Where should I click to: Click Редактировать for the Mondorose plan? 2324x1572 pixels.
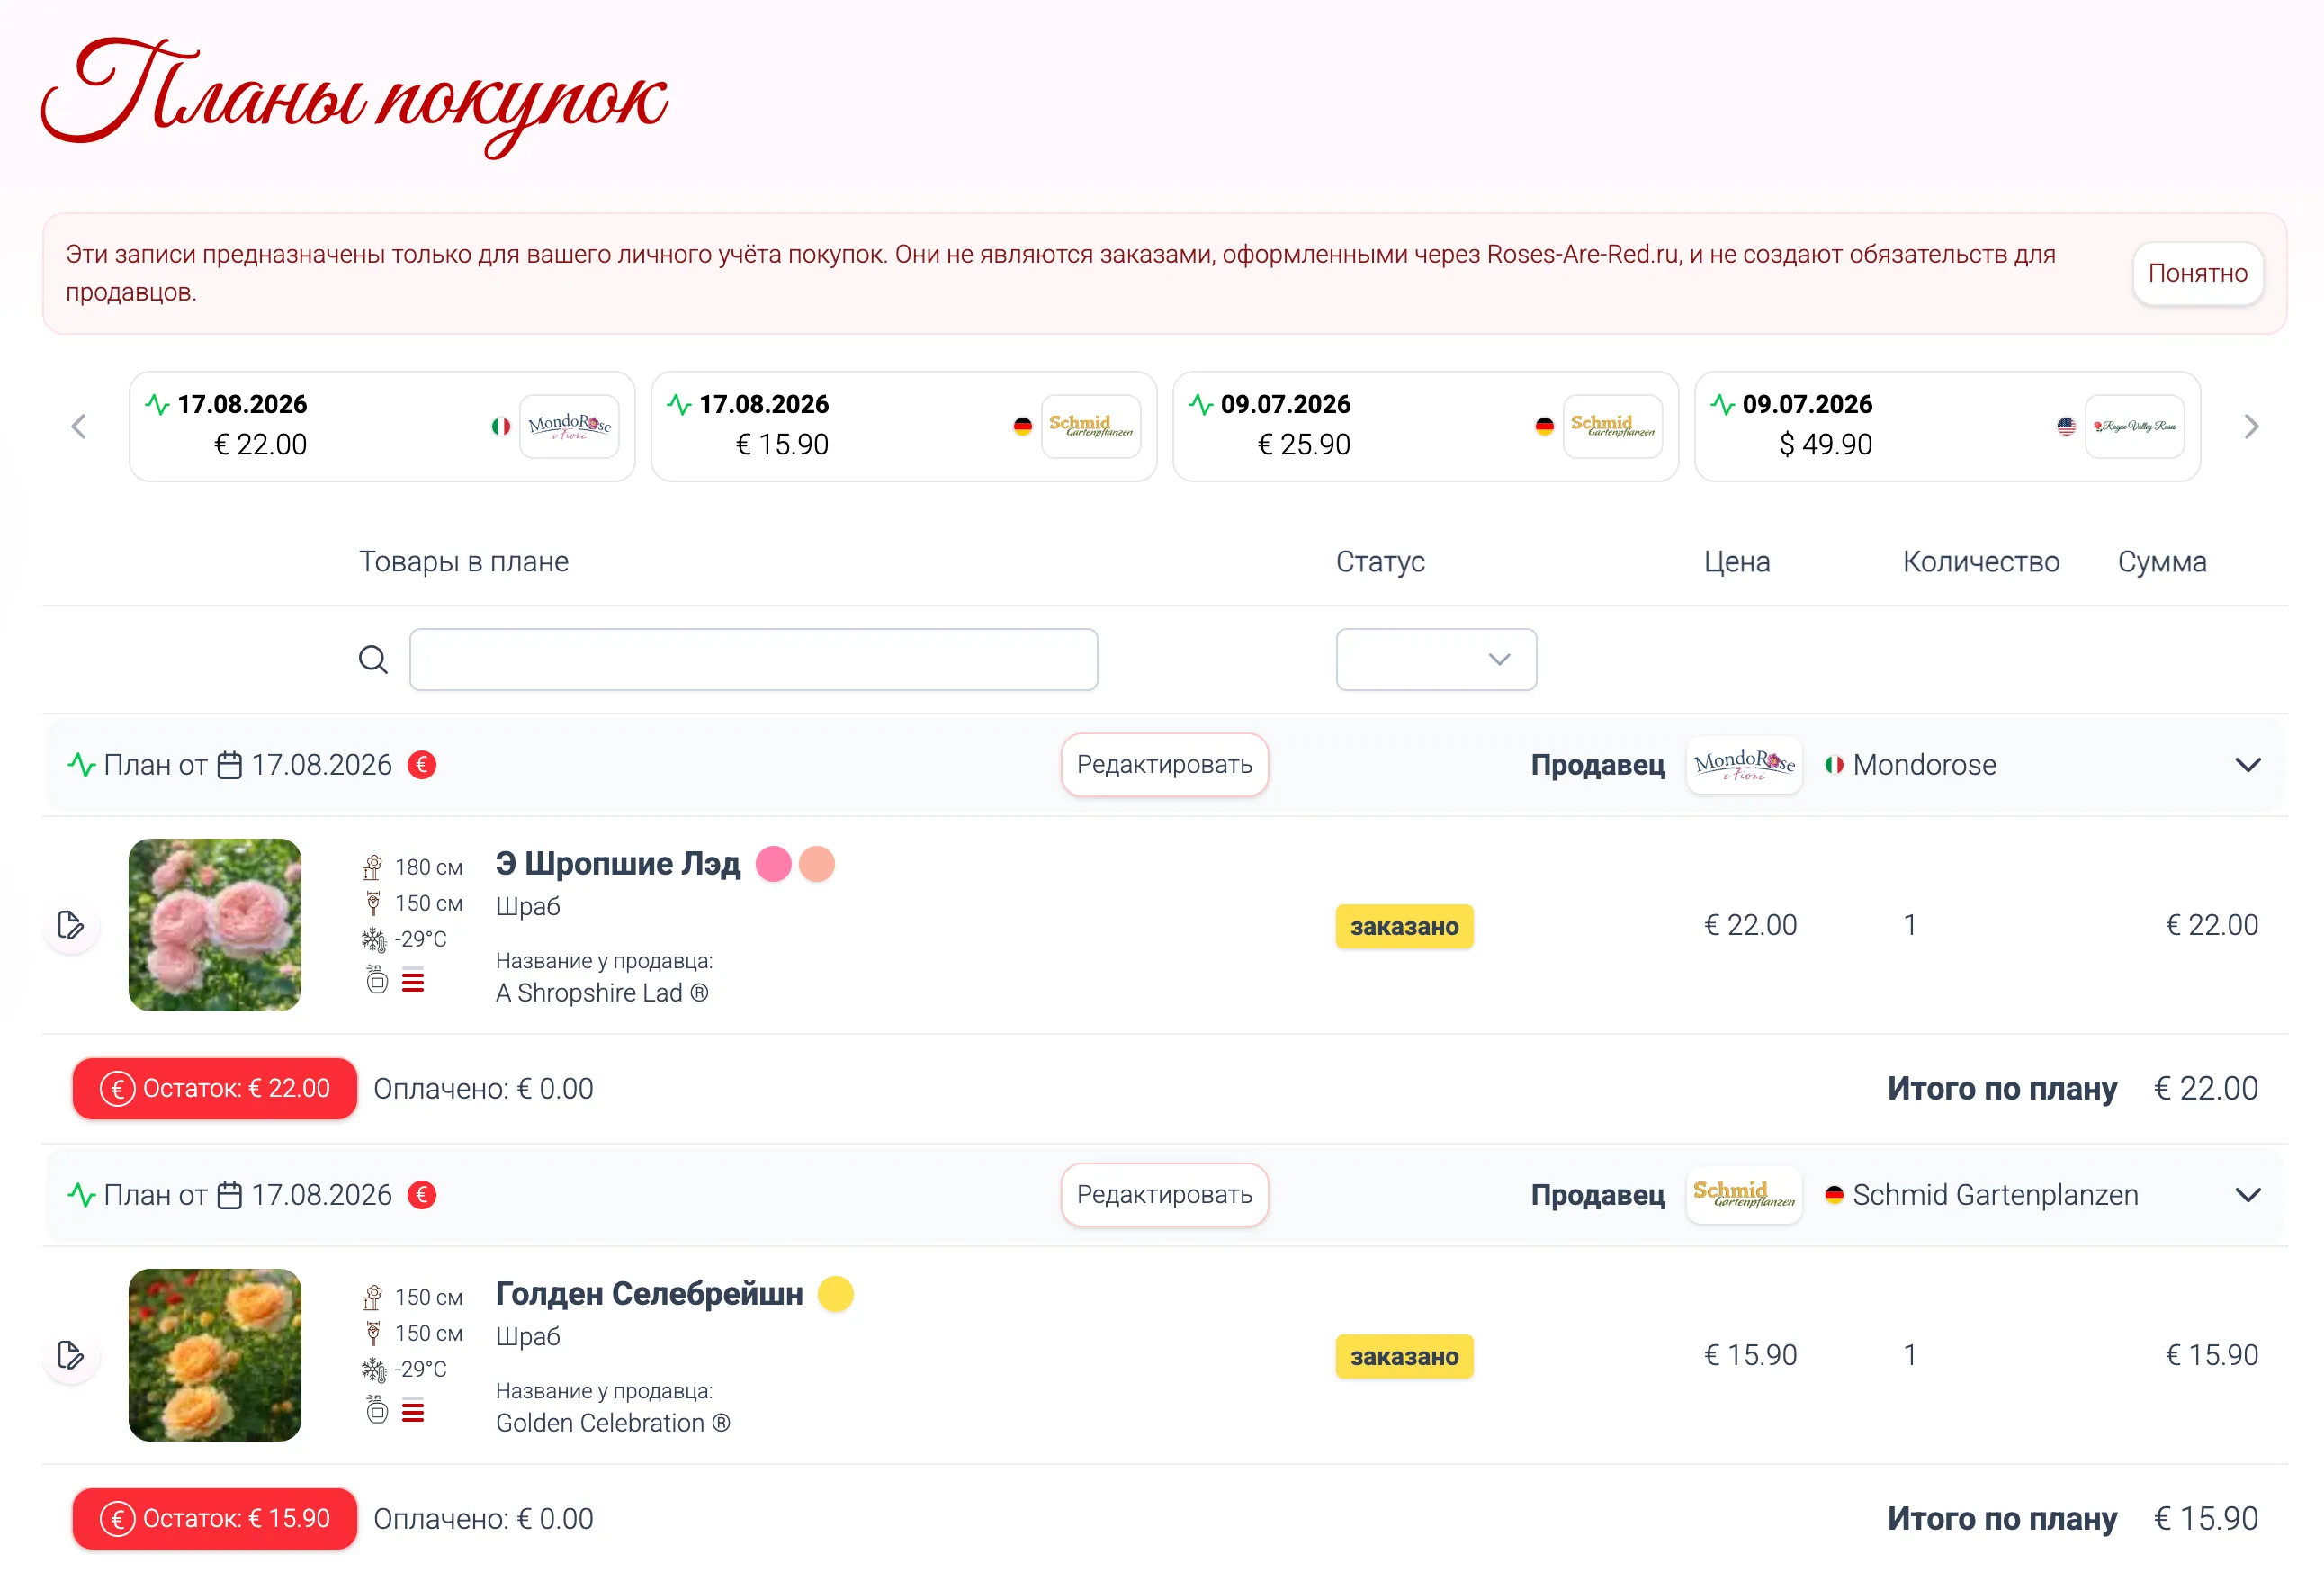pos(1164,765)
